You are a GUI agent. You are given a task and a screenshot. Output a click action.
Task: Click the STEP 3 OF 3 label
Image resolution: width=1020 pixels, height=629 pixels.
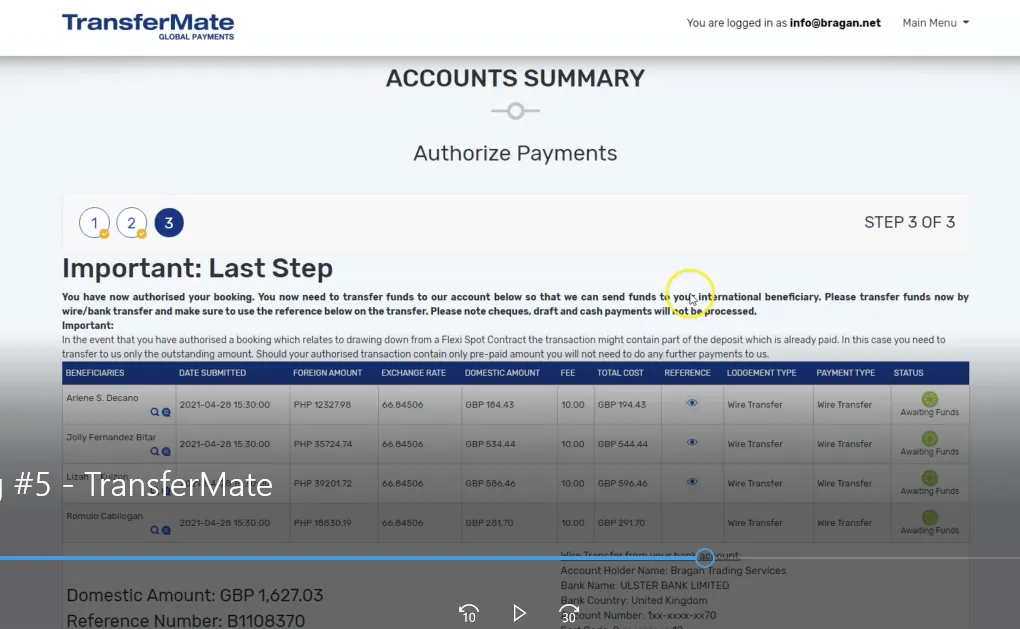(909, 222)
